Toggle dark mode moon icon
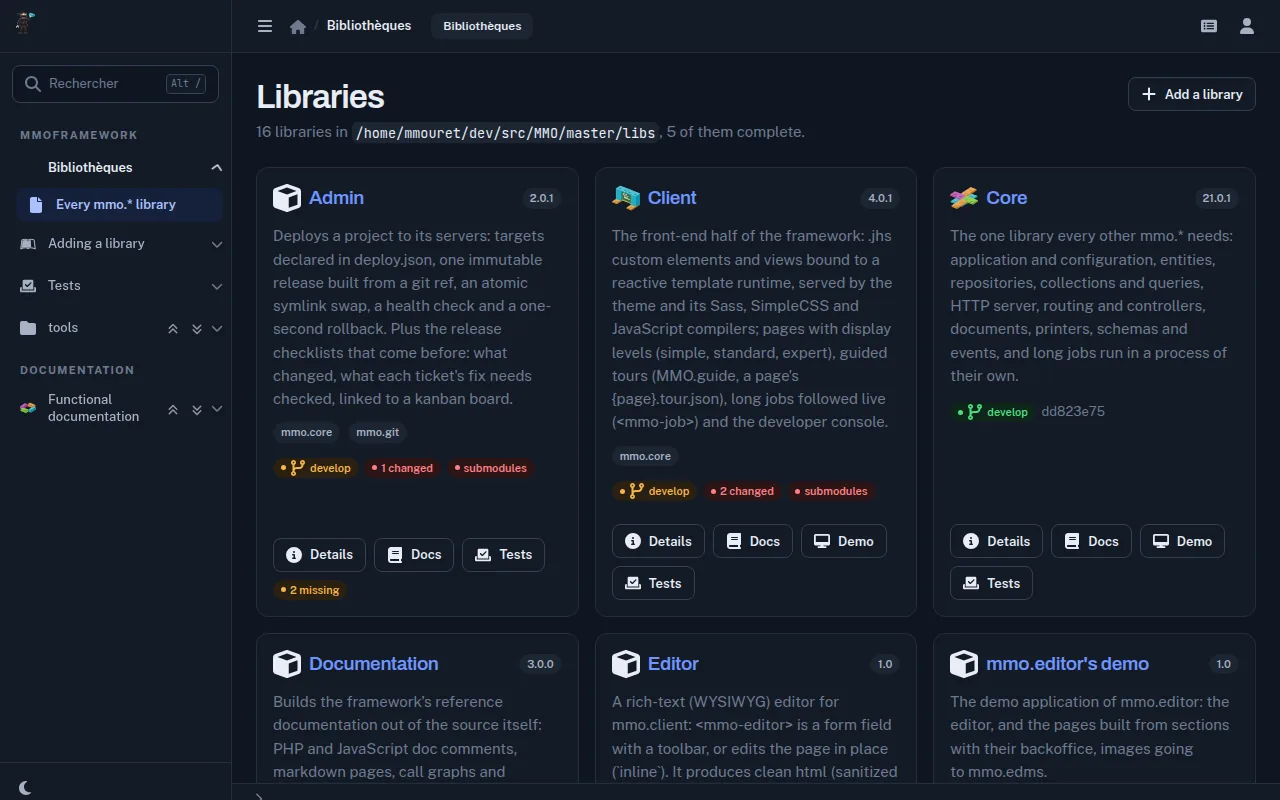 coord(25,788)
